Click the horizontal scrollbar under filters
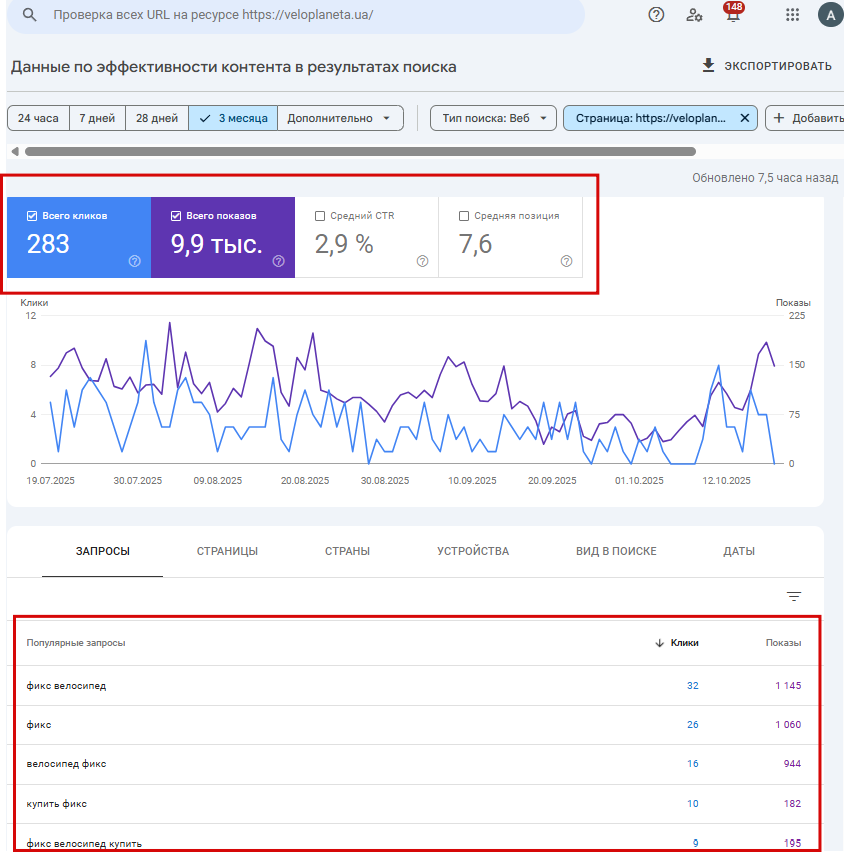The height and width of the screenshot is (852, 844). tap(360, 152)
